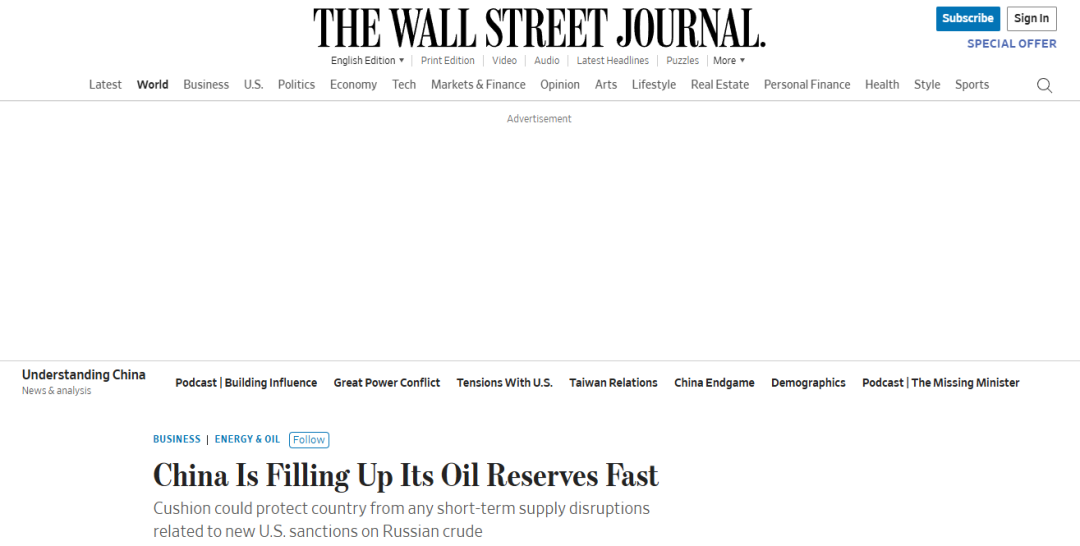Viewport: 1080px width, 546px height.
Task: Open the Print Edition link
Action: pos(448,61)
